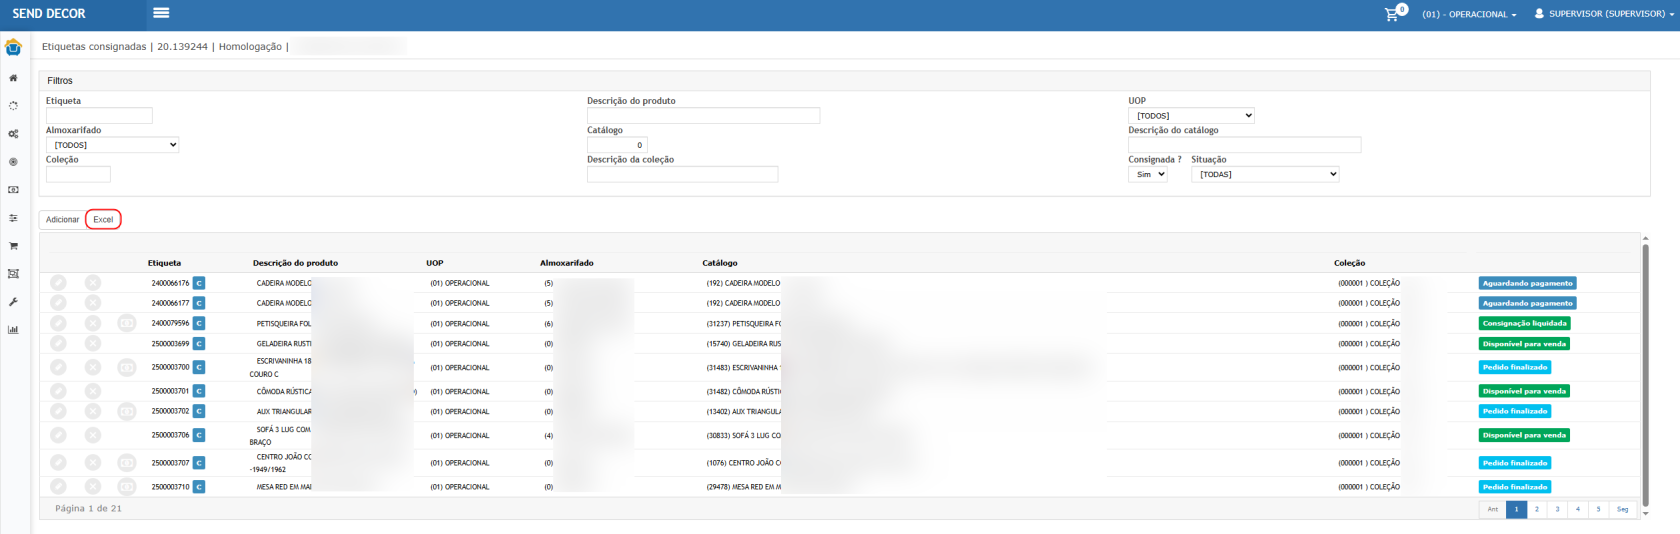Click money icon for label 2500003702
The image size is (1680, 534).
pyautogui.click(x=127, y=411)
